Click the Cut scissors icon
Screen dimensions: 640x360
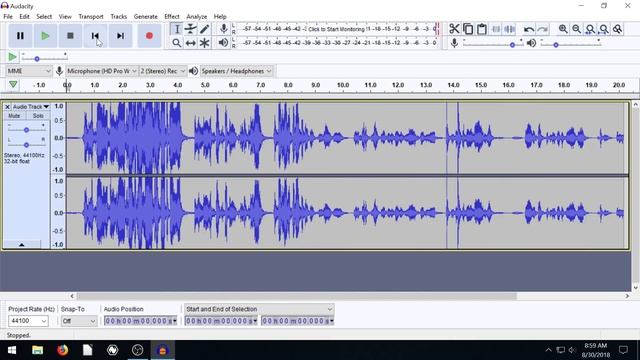tap(454, 29)
